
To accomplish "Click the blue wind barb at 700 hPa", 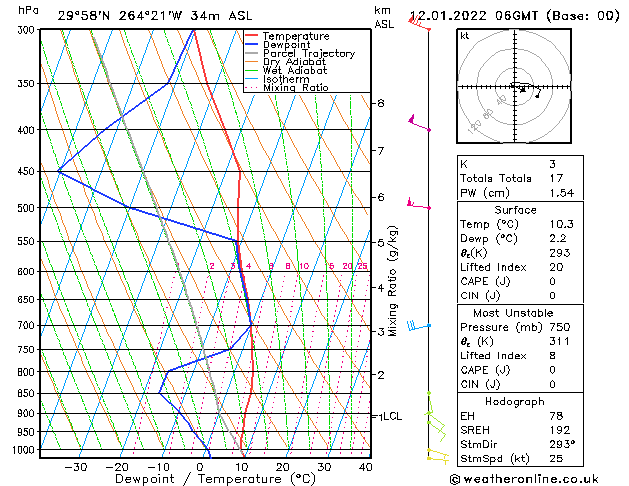I will coord(419,326).
